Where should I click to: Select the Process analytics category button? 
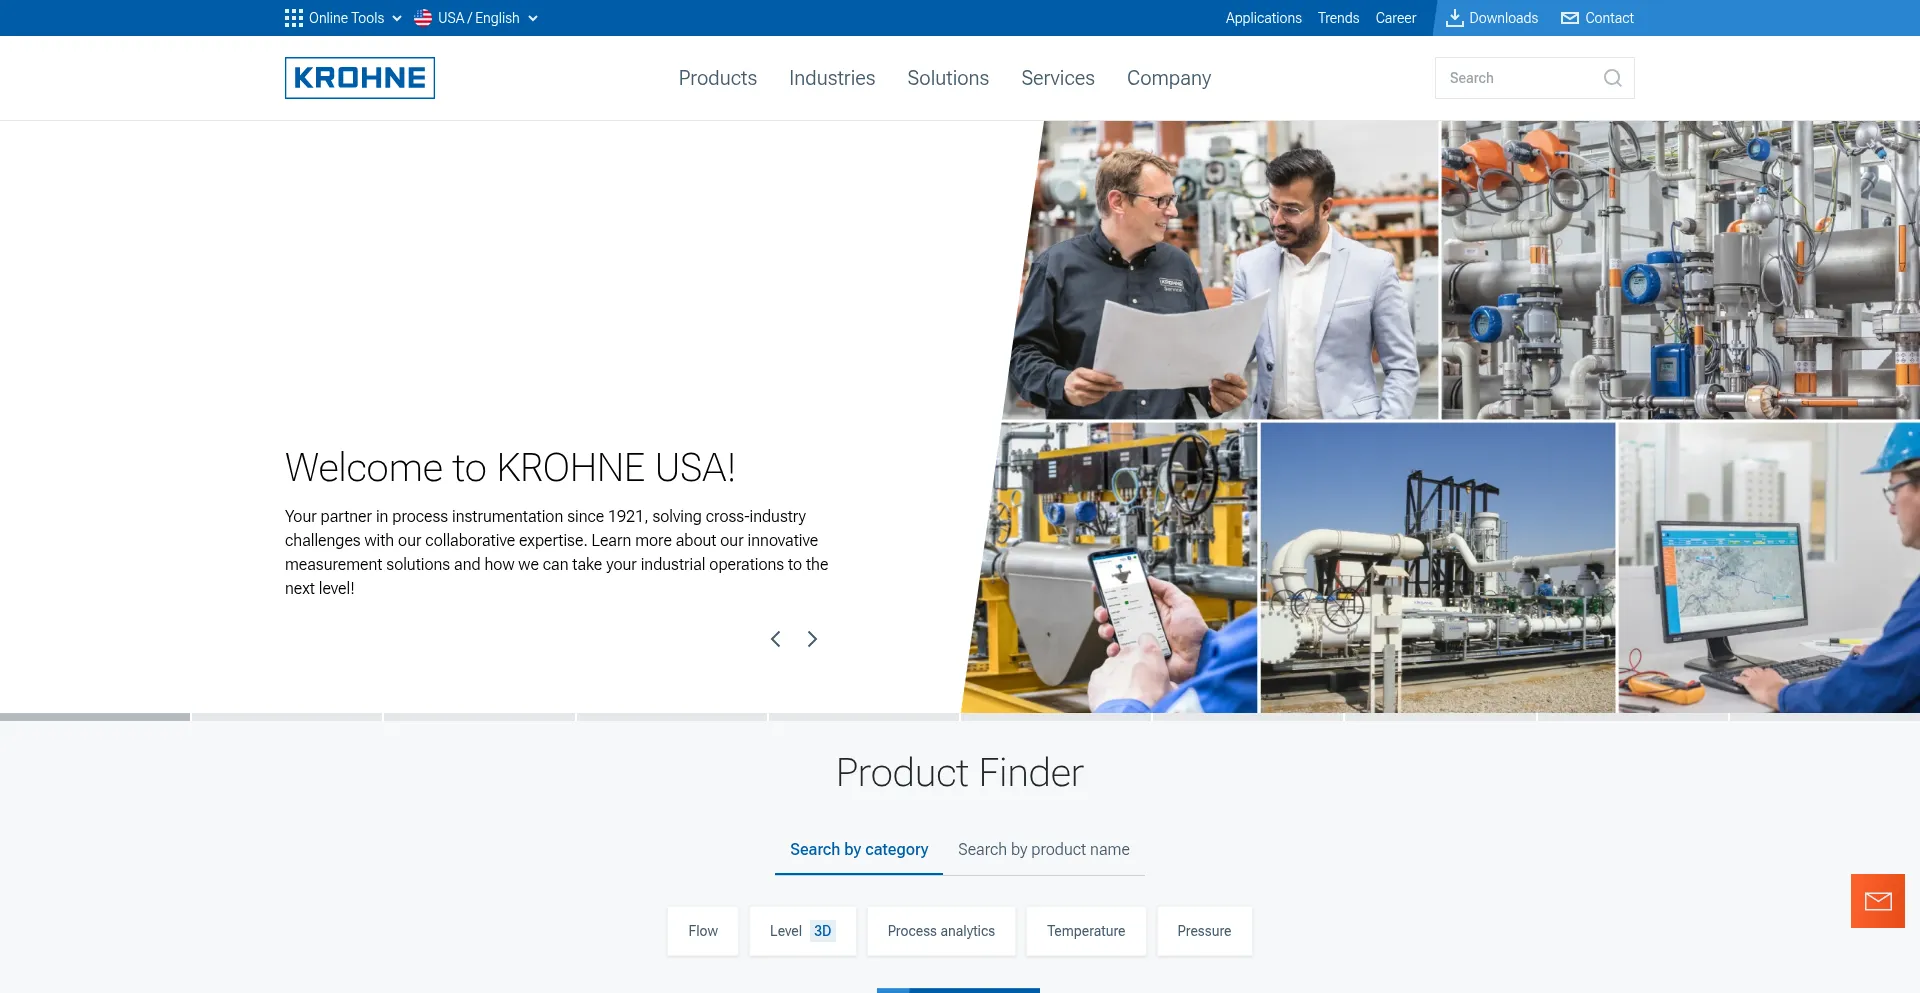pos(941,931)
